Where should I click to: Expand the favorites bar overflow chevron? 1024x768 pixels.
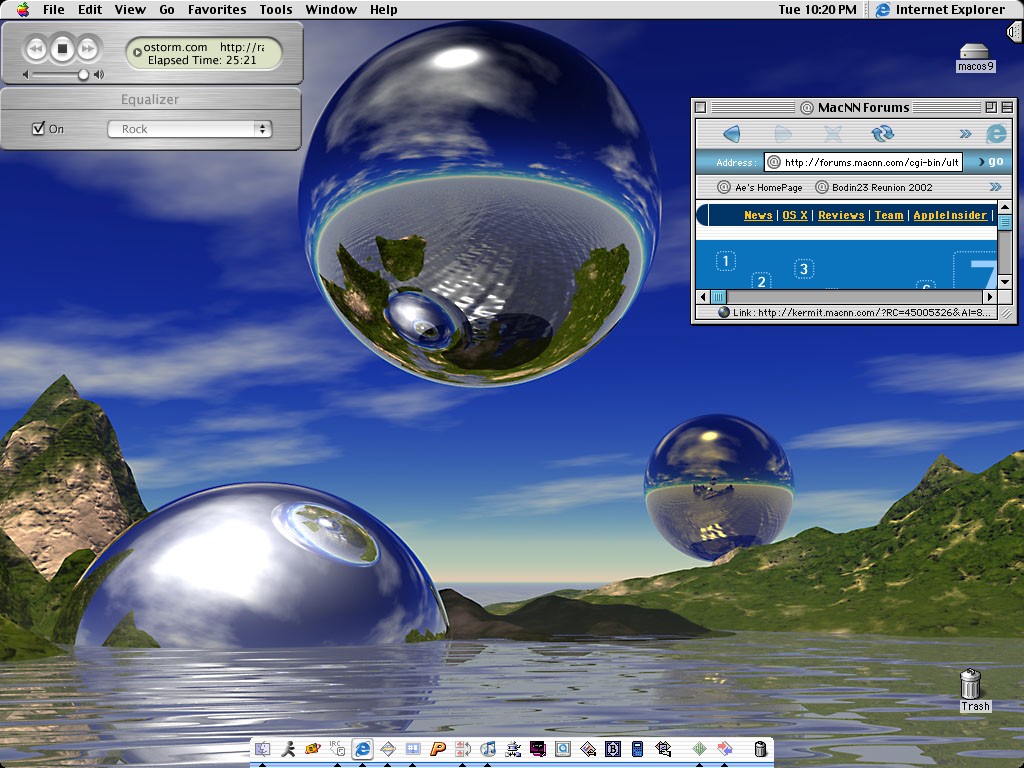[x=995, y=187]
